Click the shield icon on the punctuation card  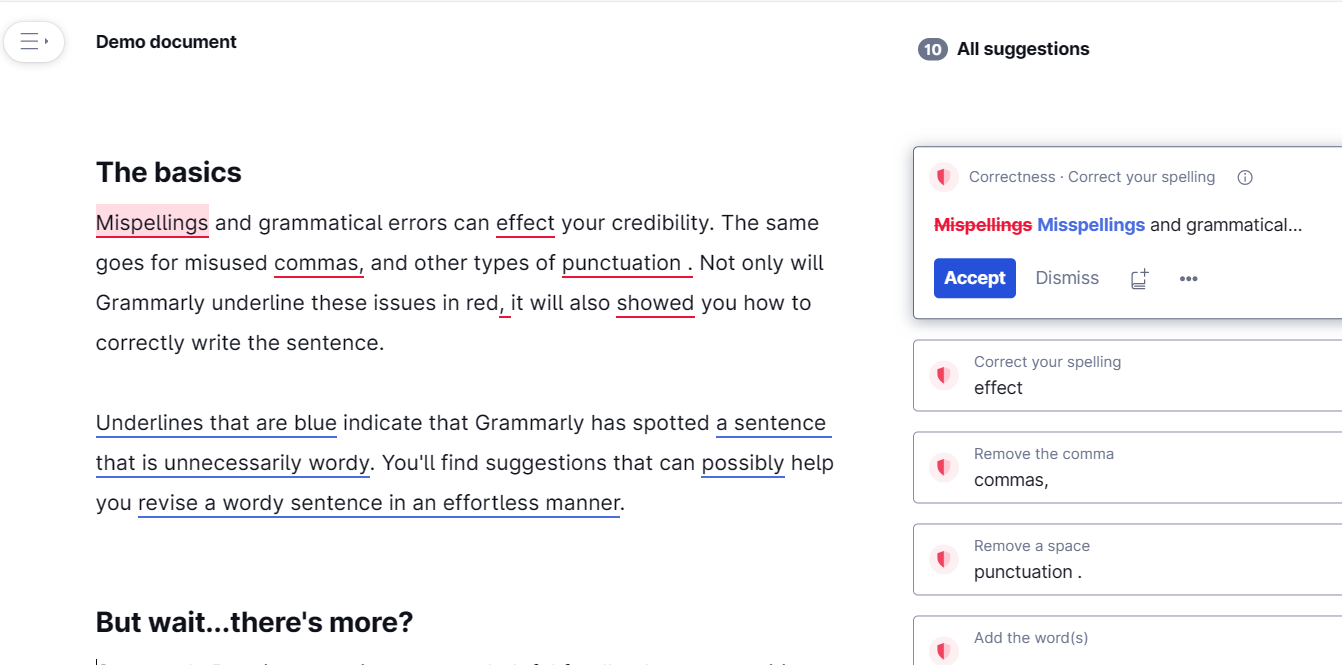[943, 559]
